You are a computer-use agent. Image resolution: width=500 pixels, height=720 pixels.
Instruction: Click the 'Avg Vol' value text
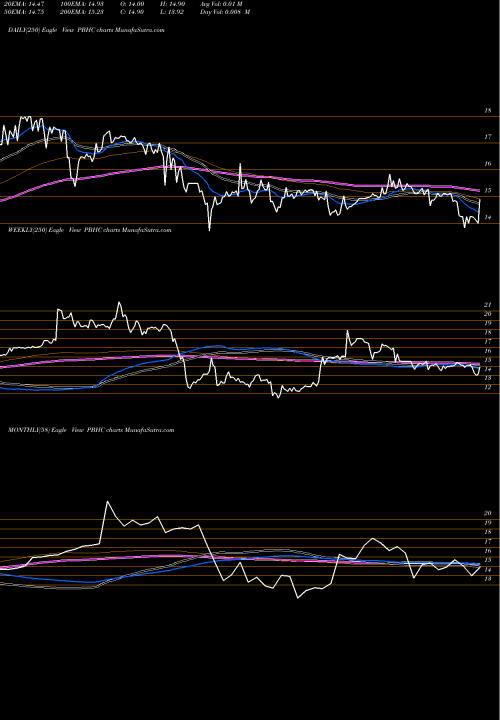(x=221, y=4)
